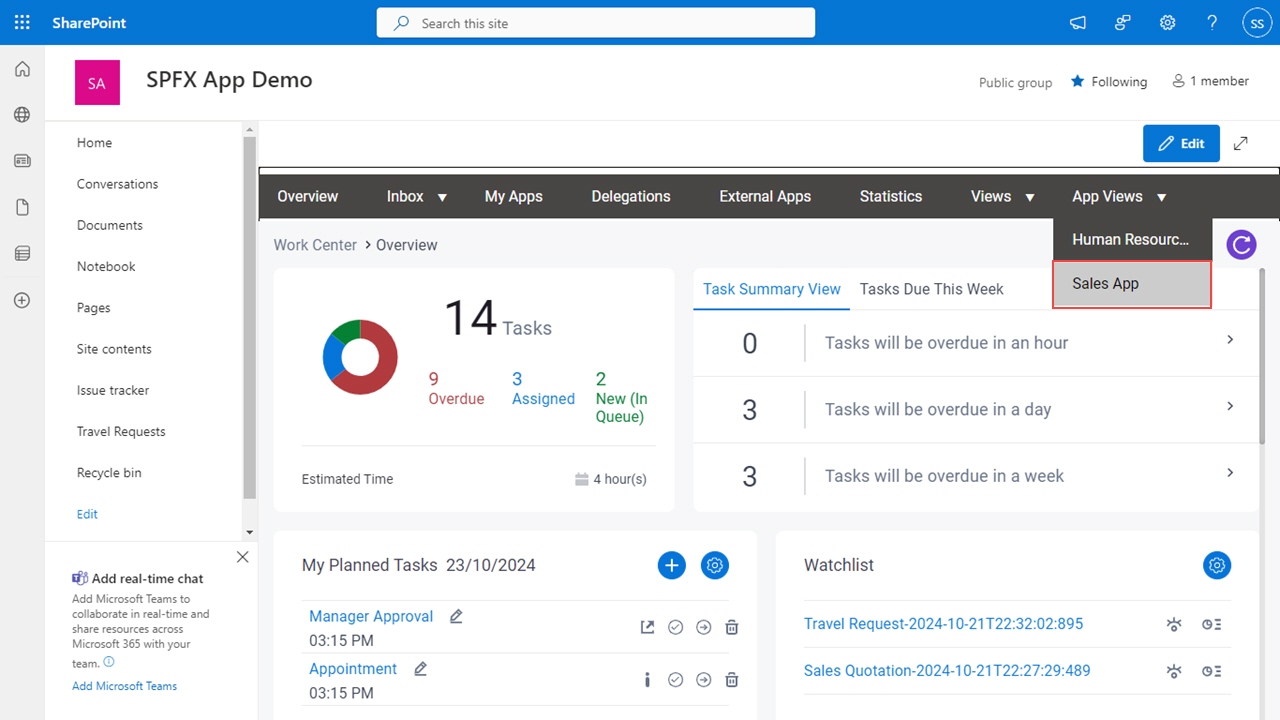Open the External Apps menu item
Screen dimensions: 1280x720
pos(765,197)
